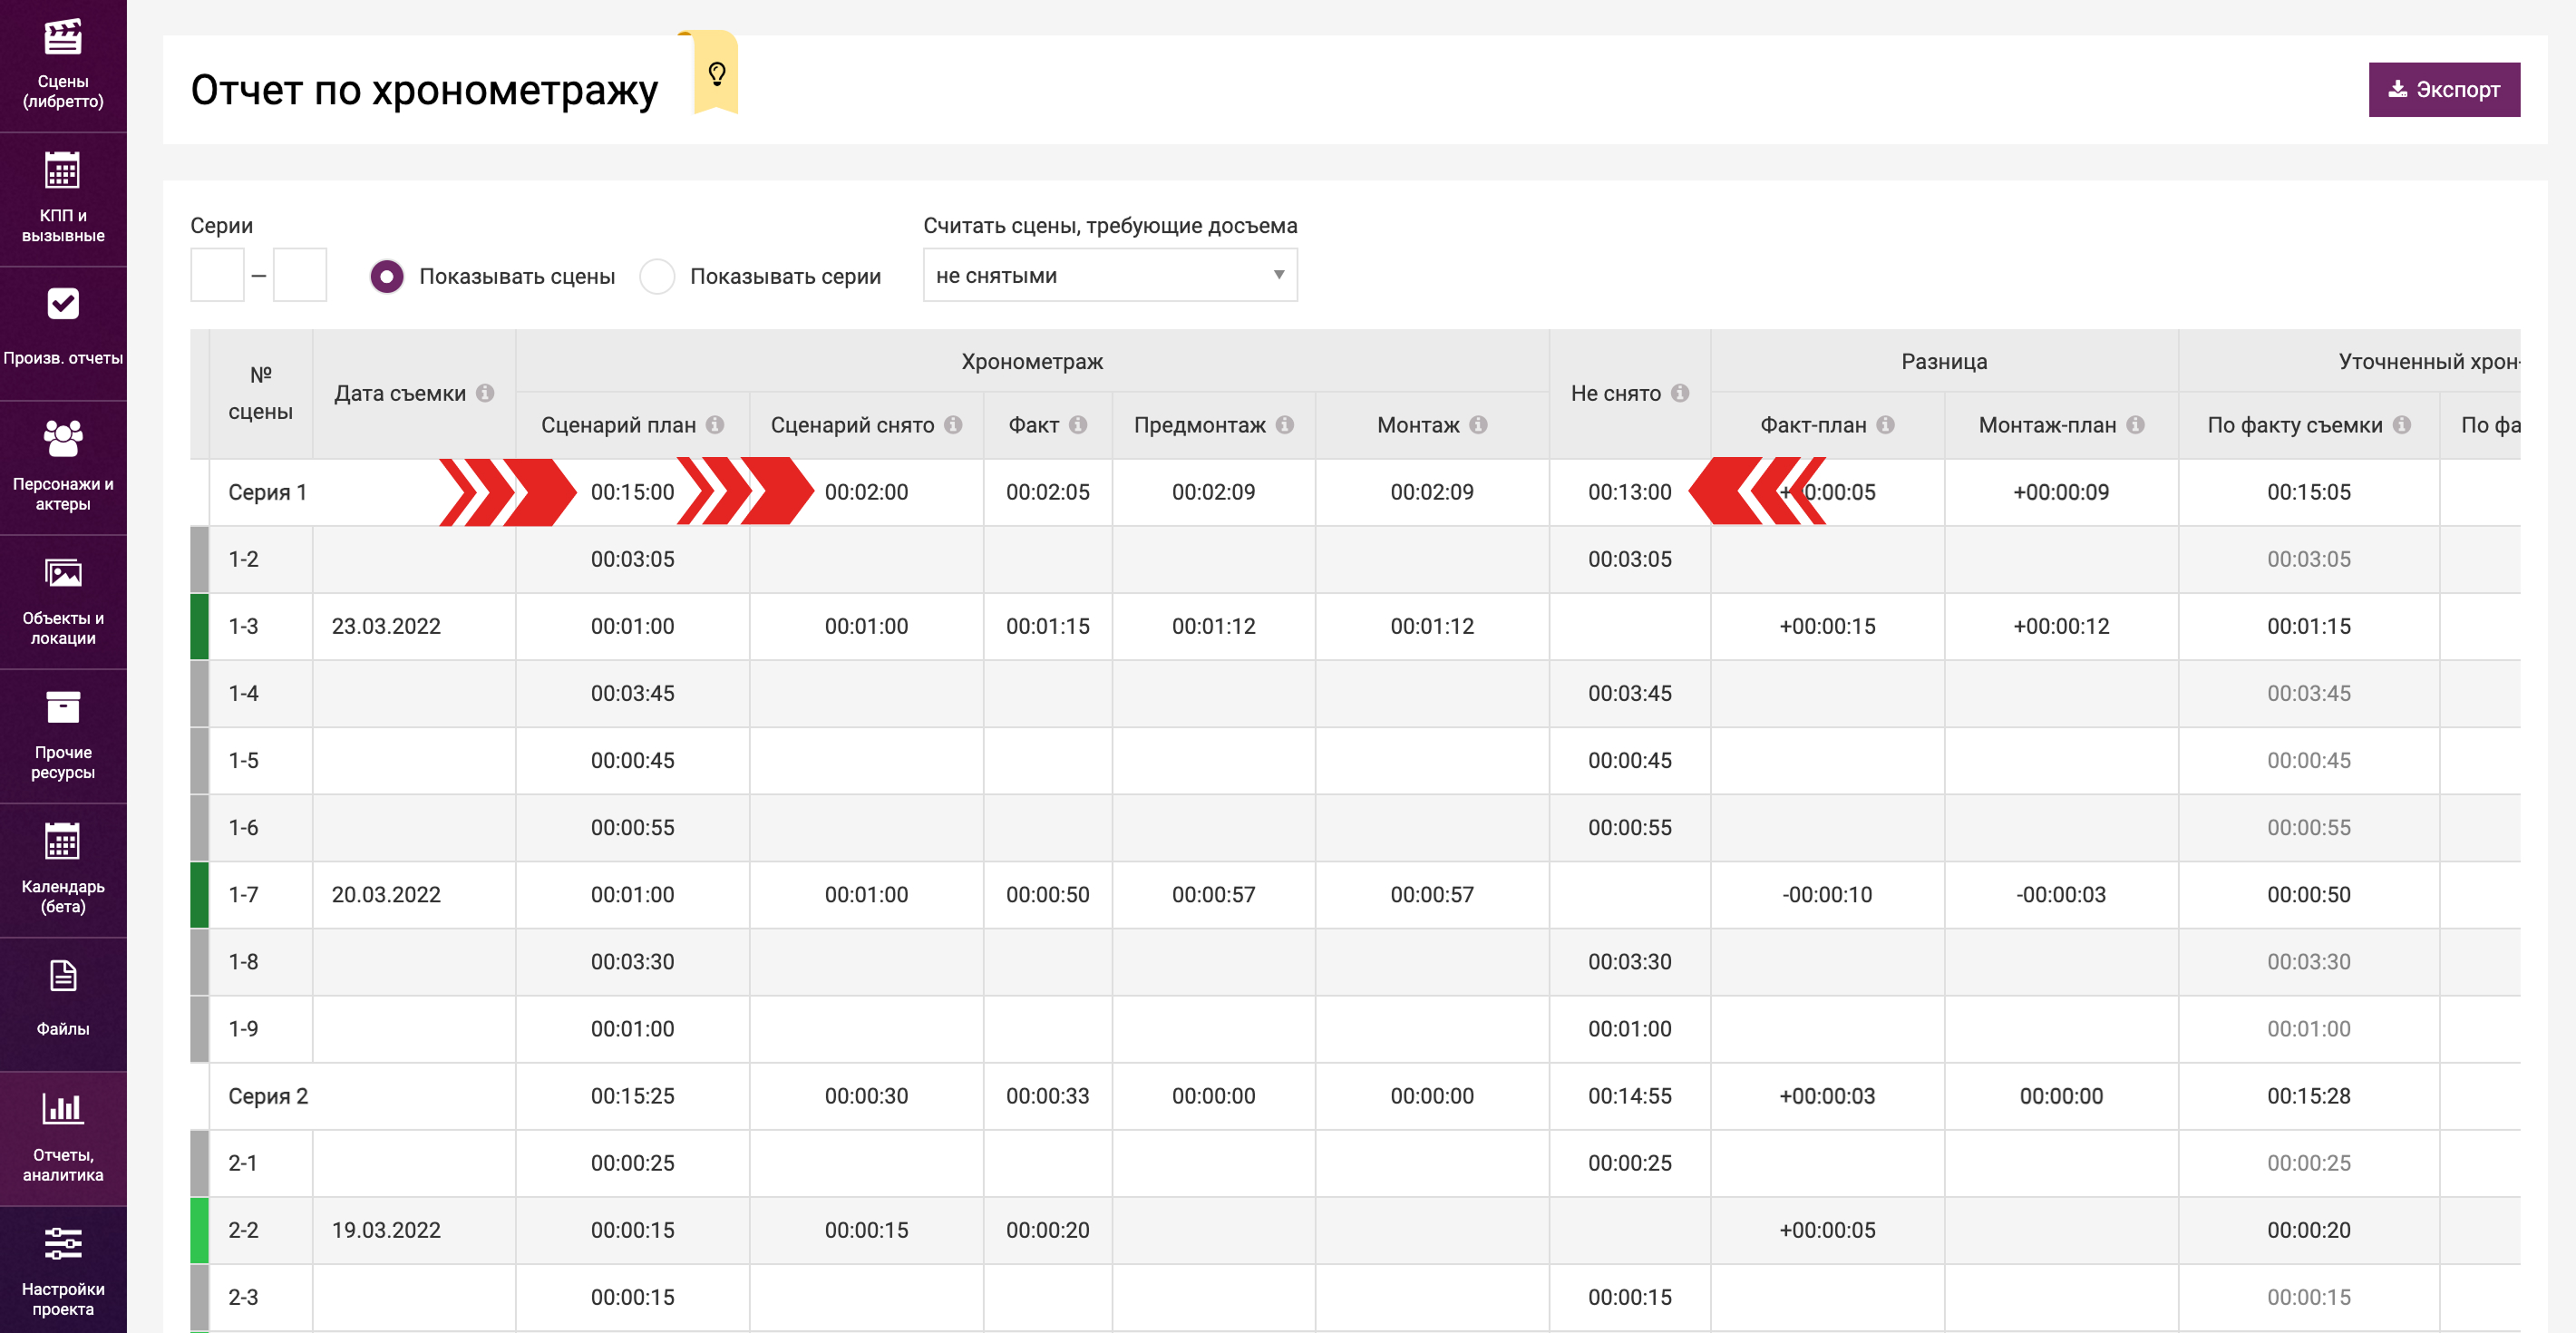Open Настройки проекта sliders icon

click(62, 1244)
